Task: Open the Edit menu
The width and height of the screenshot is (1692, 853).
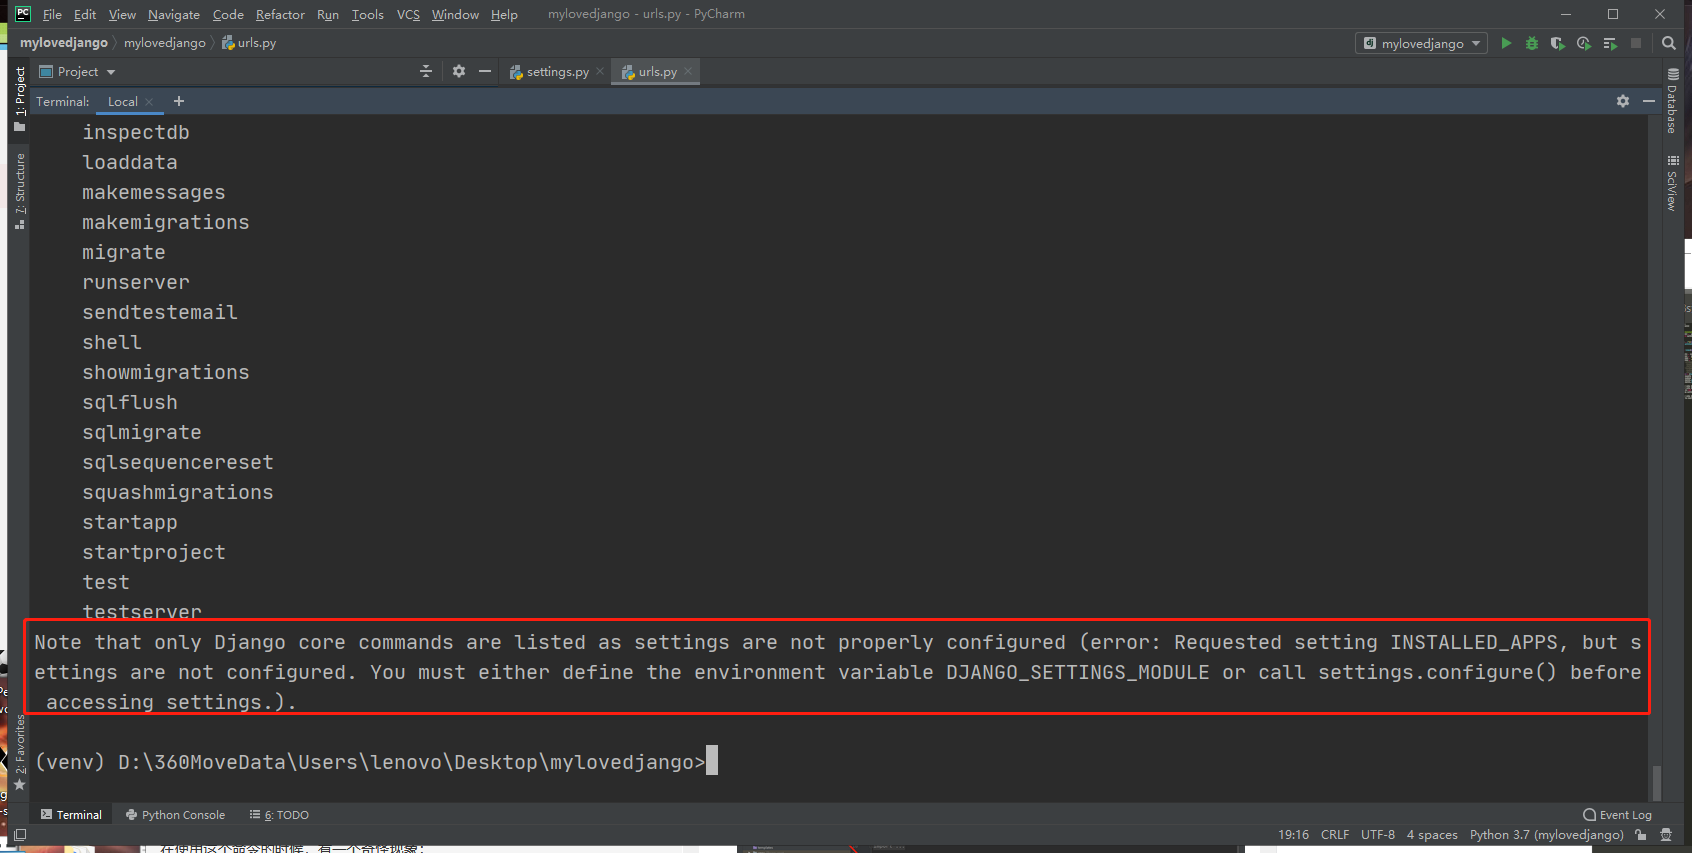Action: (85, 14)
